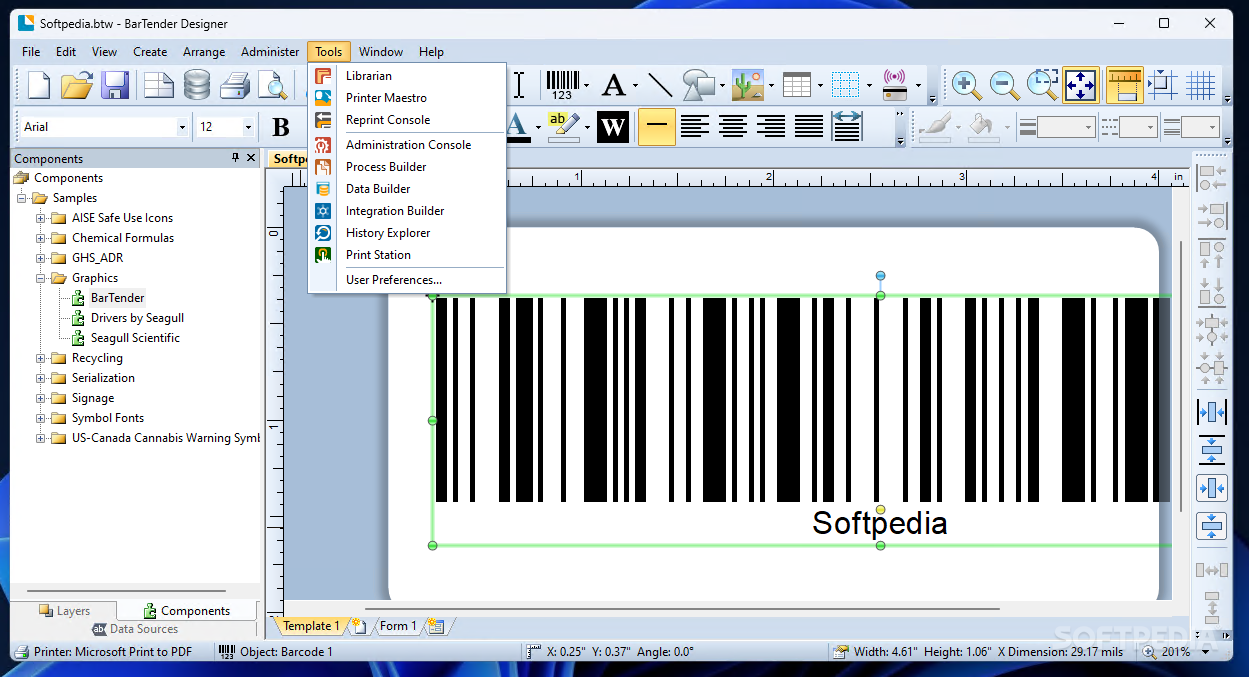Open database connection setup icon
This screenshot has height=677, width=1249.
tap(197, 85)
